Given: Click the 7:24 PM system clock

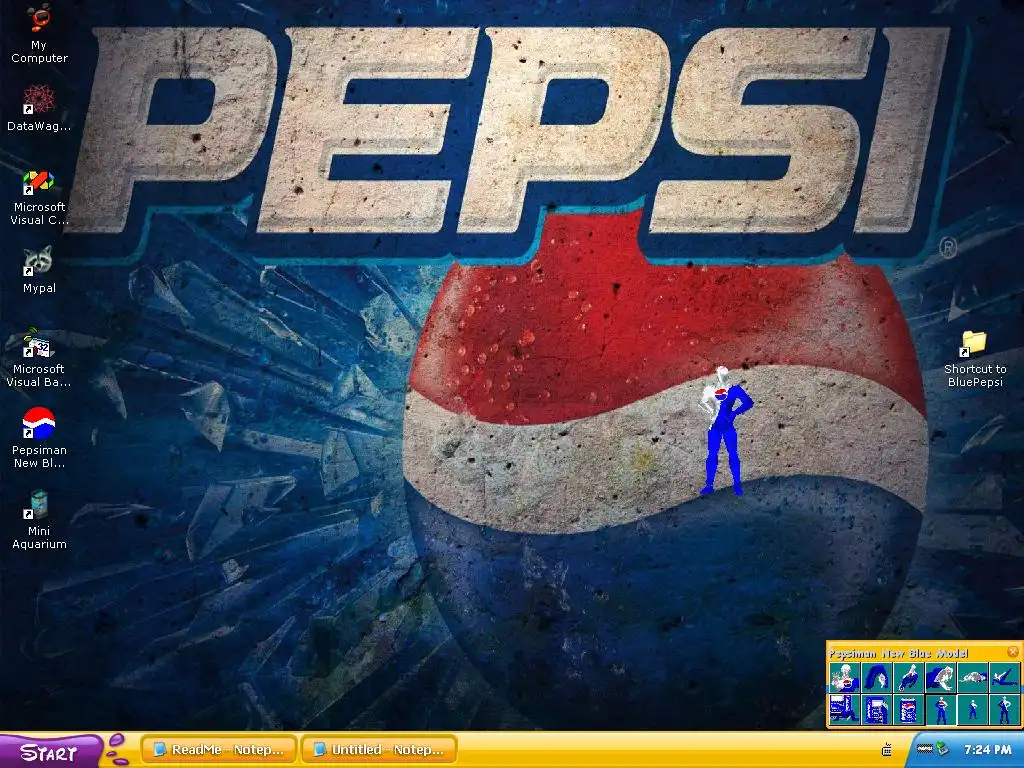Looking at the screenshot, I should (987, 750).
